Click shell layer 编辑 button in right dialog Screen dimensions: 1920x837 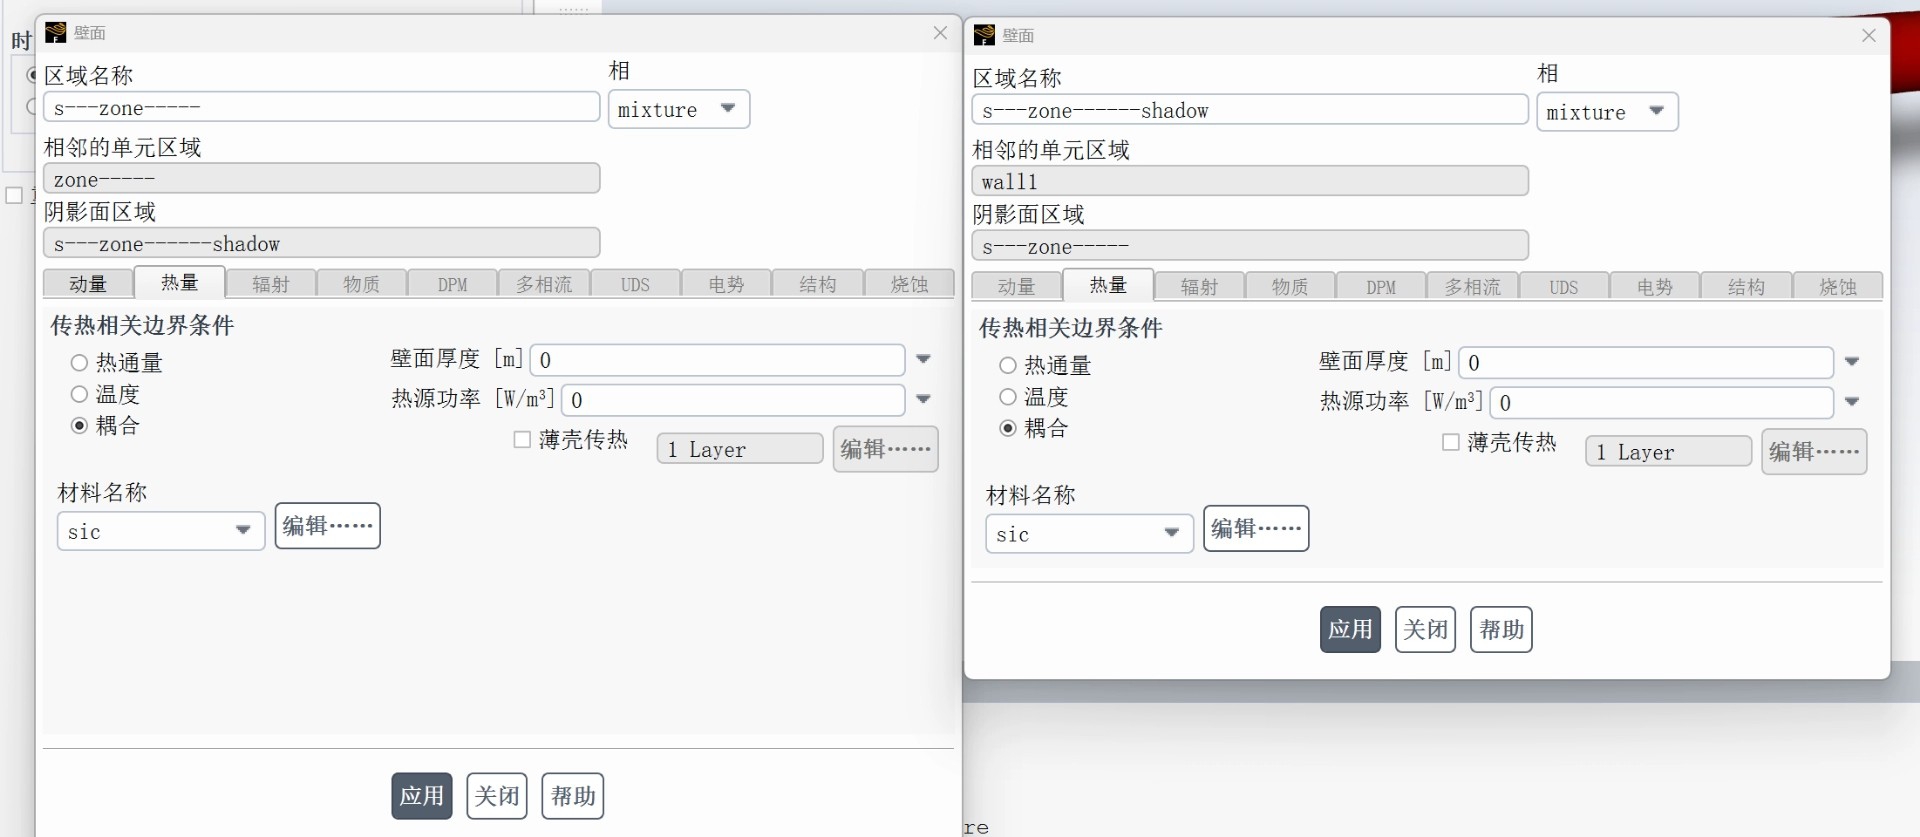coord(1814,452)
